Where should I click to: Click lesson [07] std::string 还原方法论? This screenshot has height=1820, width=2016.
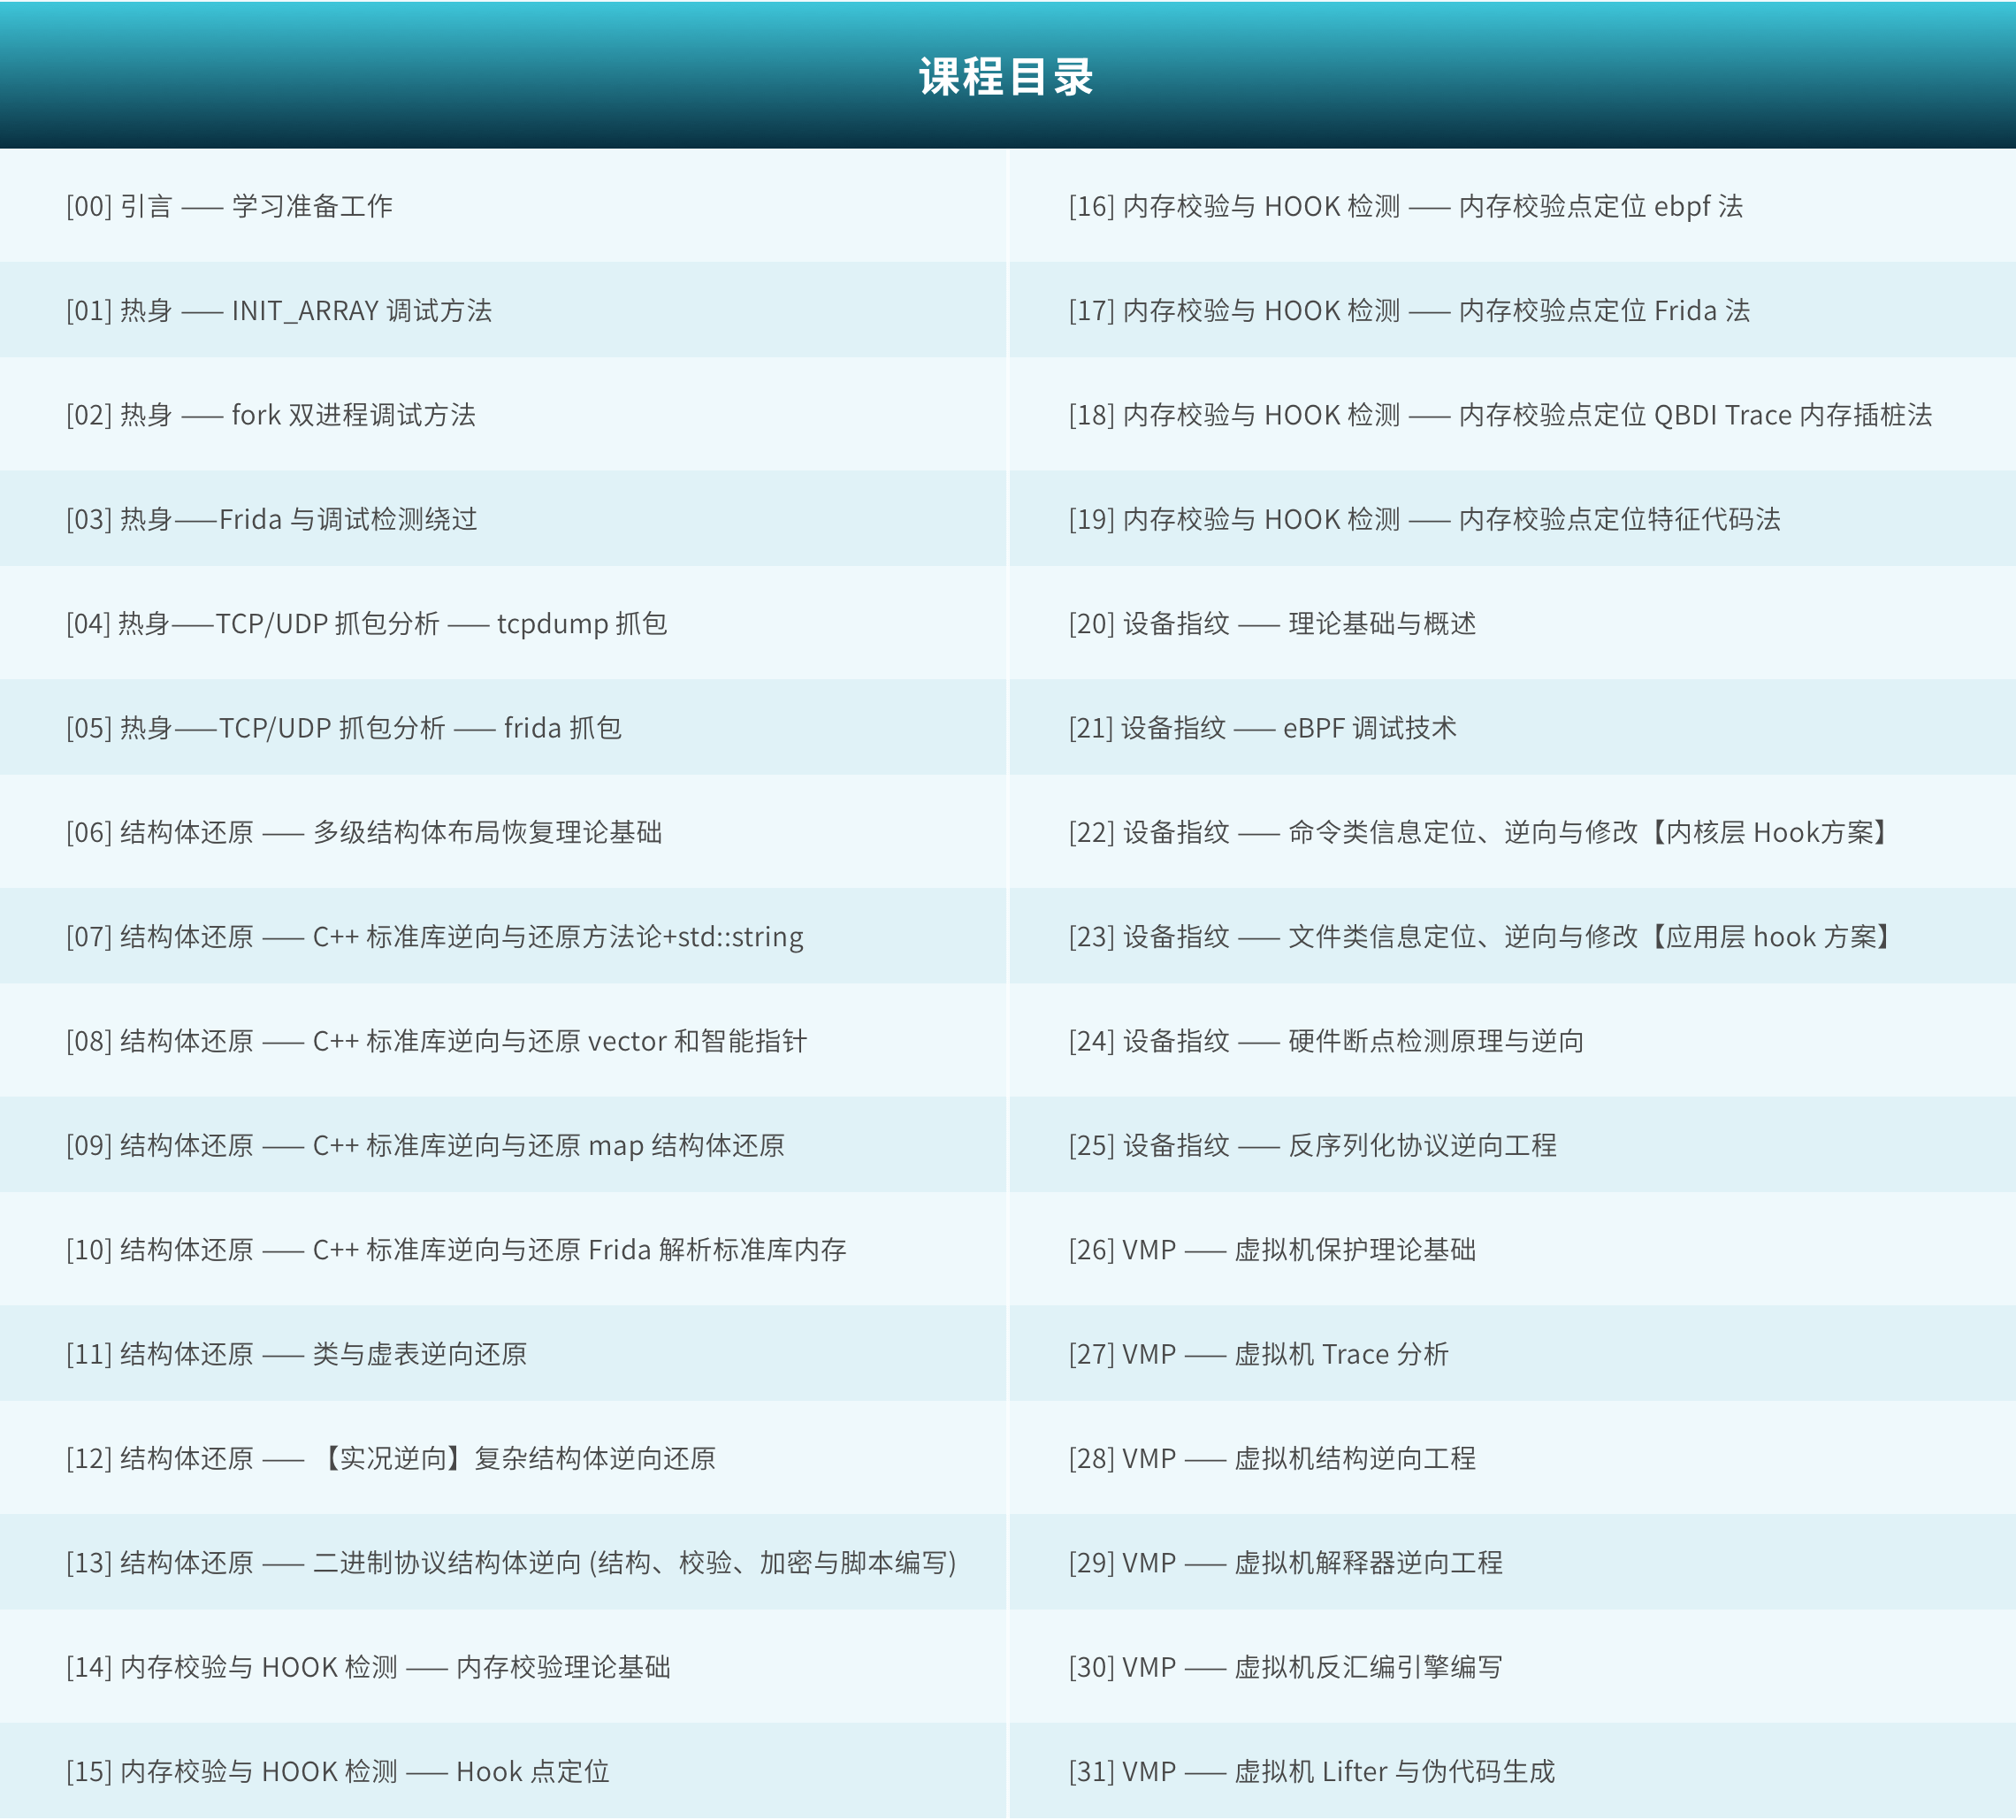(435, 937)
